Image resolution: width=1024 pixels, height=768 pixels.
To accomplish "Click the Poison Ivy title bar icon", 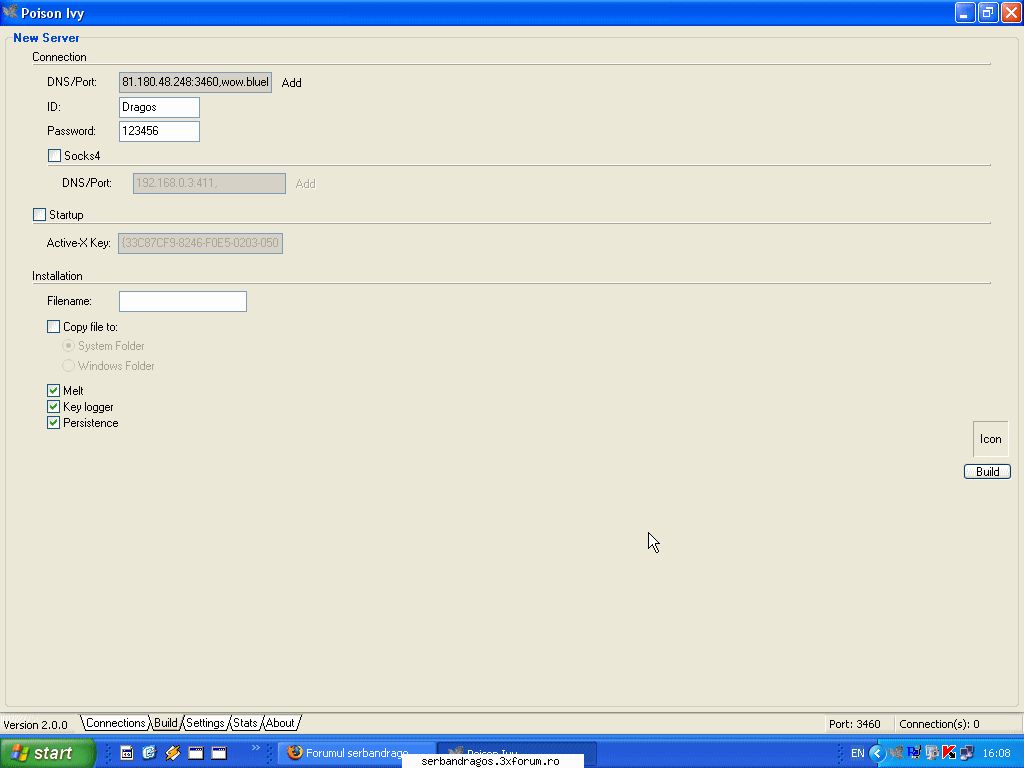I will coord(10,12).
